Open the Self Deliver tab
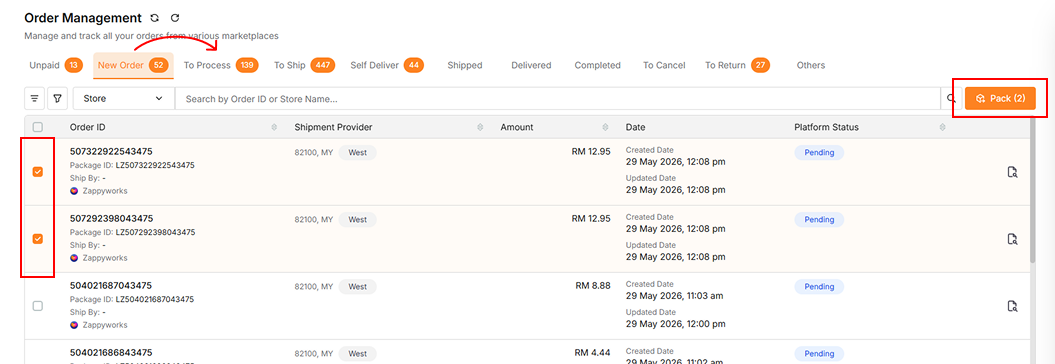Viewport: 1055px width, 364px height. 387,65
